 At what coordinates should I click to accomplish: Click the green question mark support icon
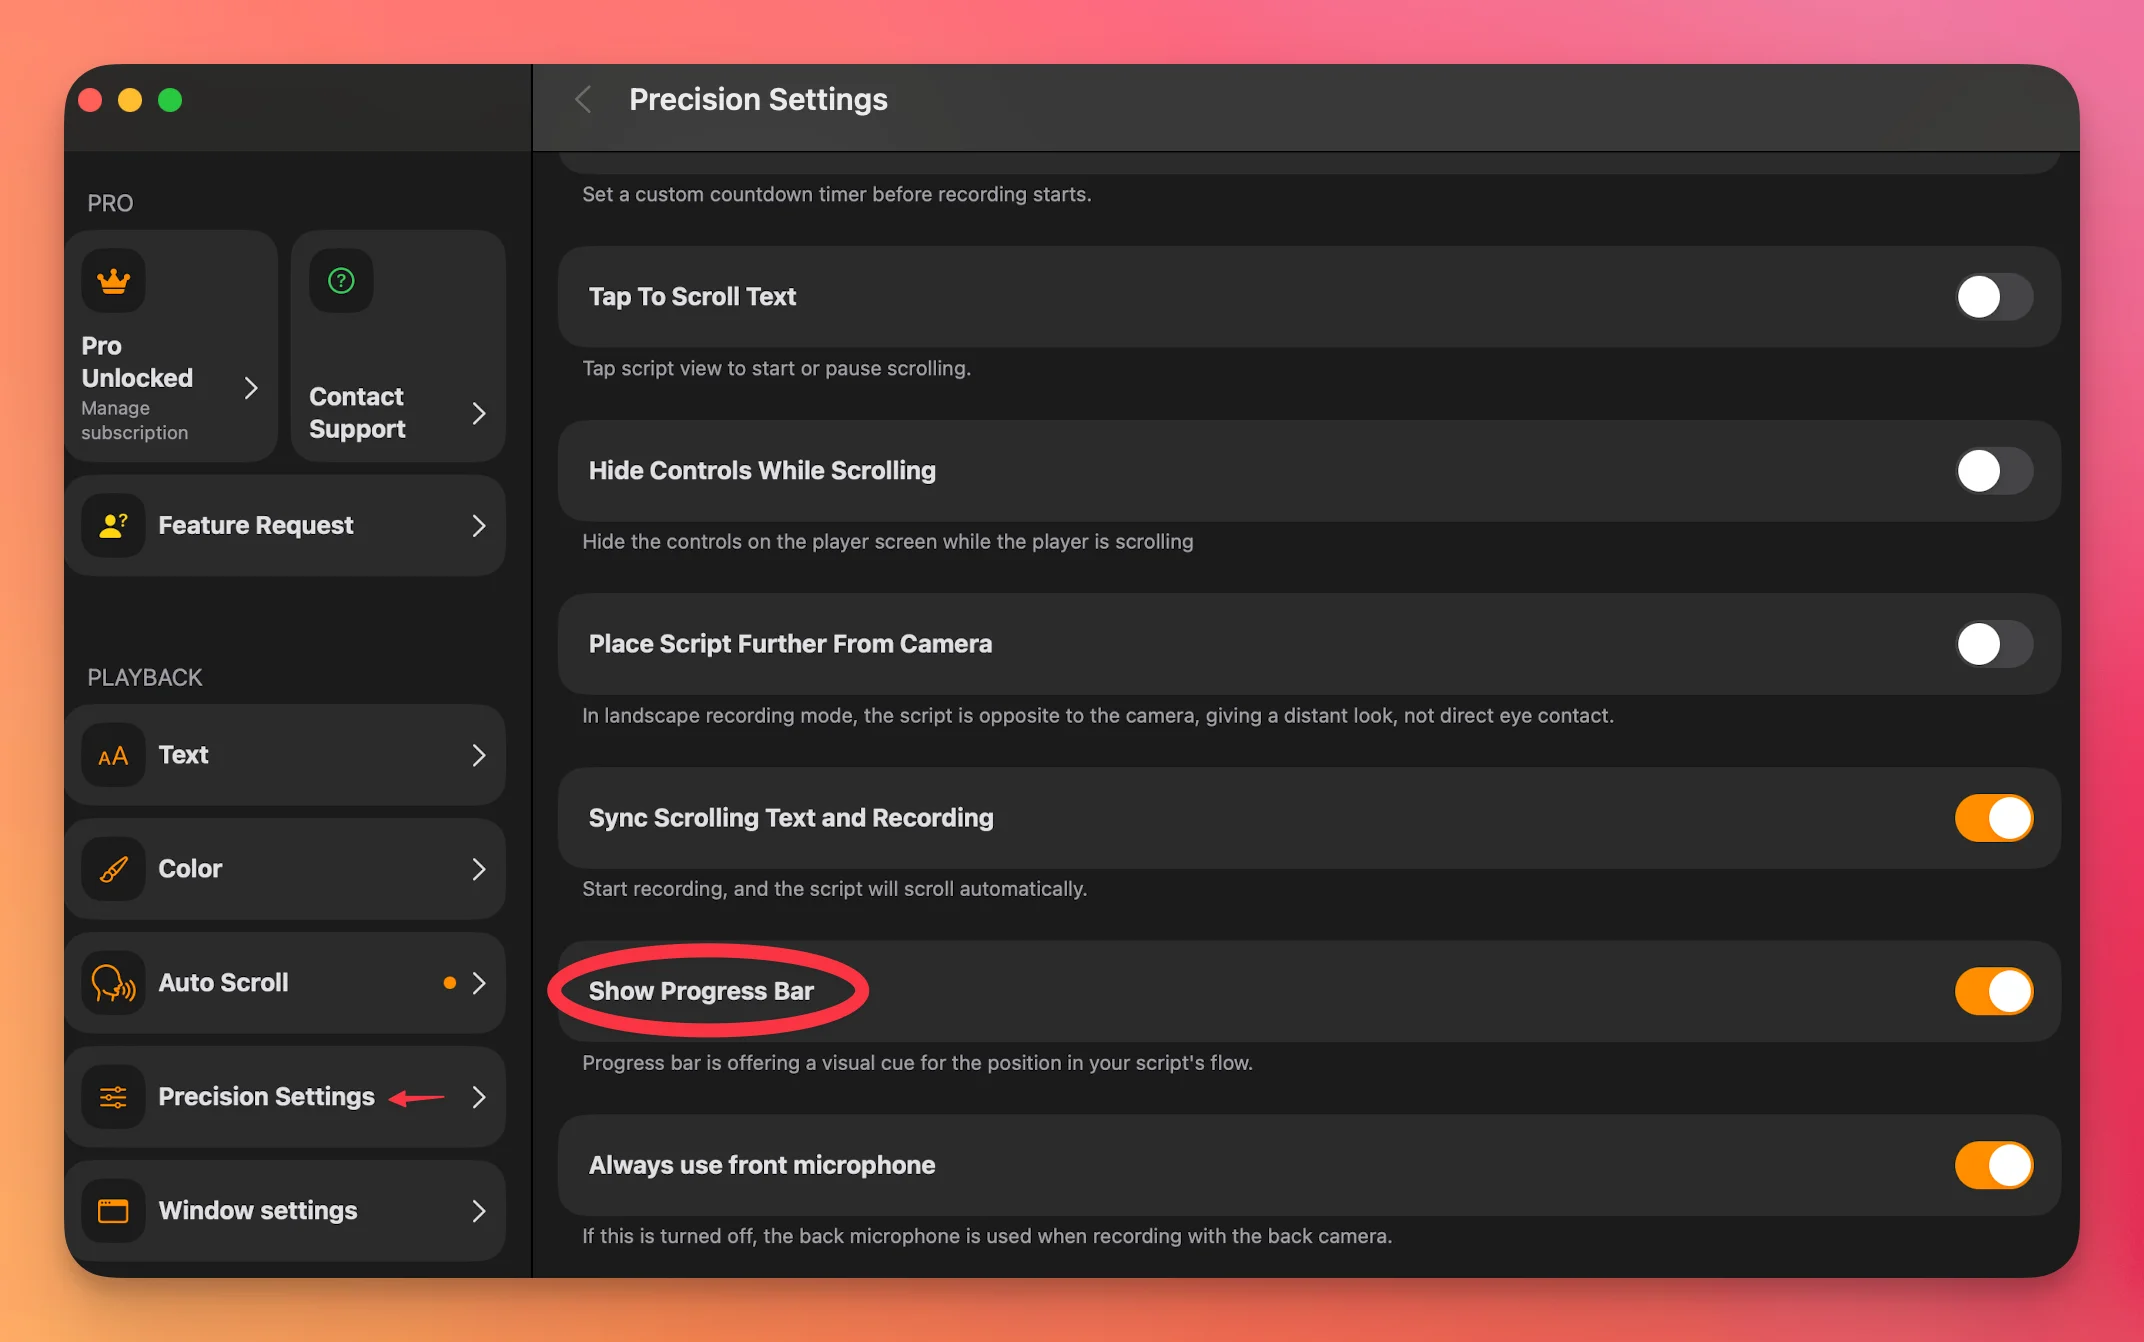point(341,281)
